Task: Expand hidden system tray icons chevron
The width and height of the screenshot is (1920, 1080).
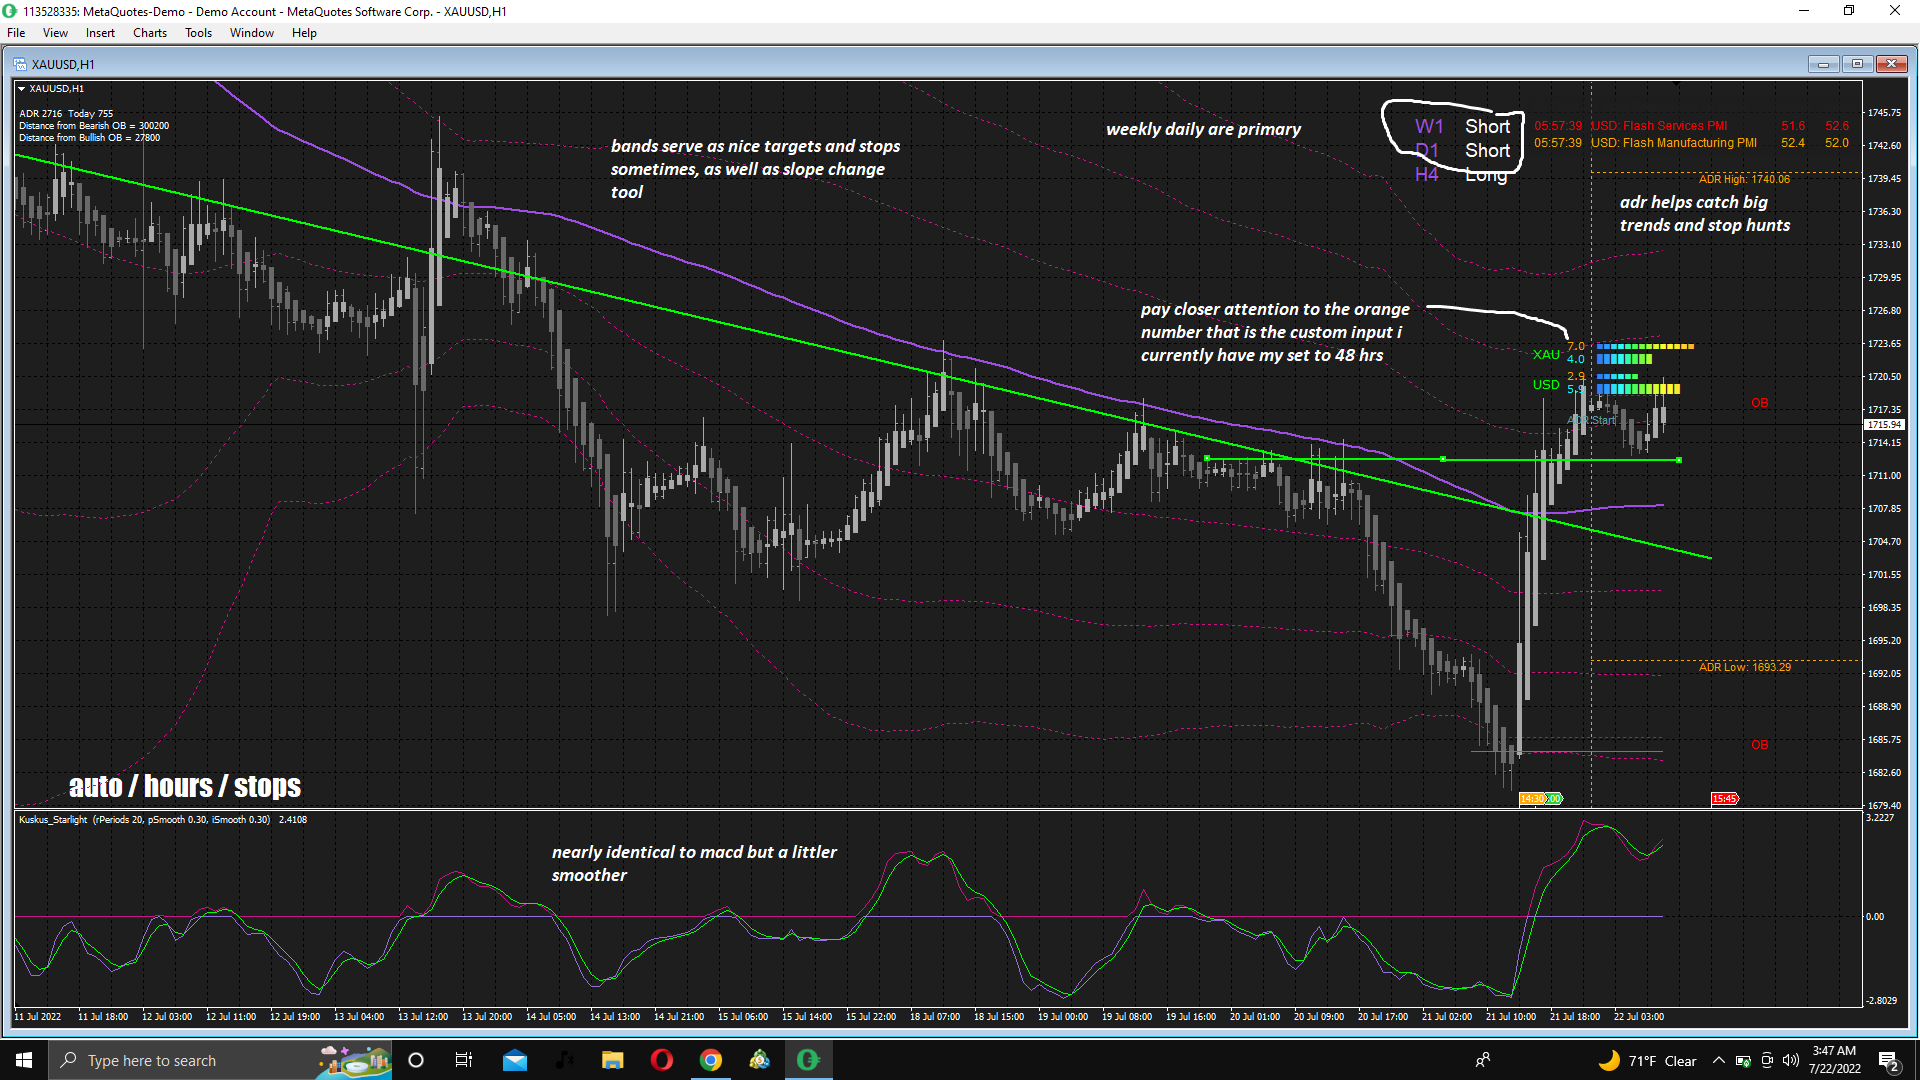Action: pos(1718,1061)
